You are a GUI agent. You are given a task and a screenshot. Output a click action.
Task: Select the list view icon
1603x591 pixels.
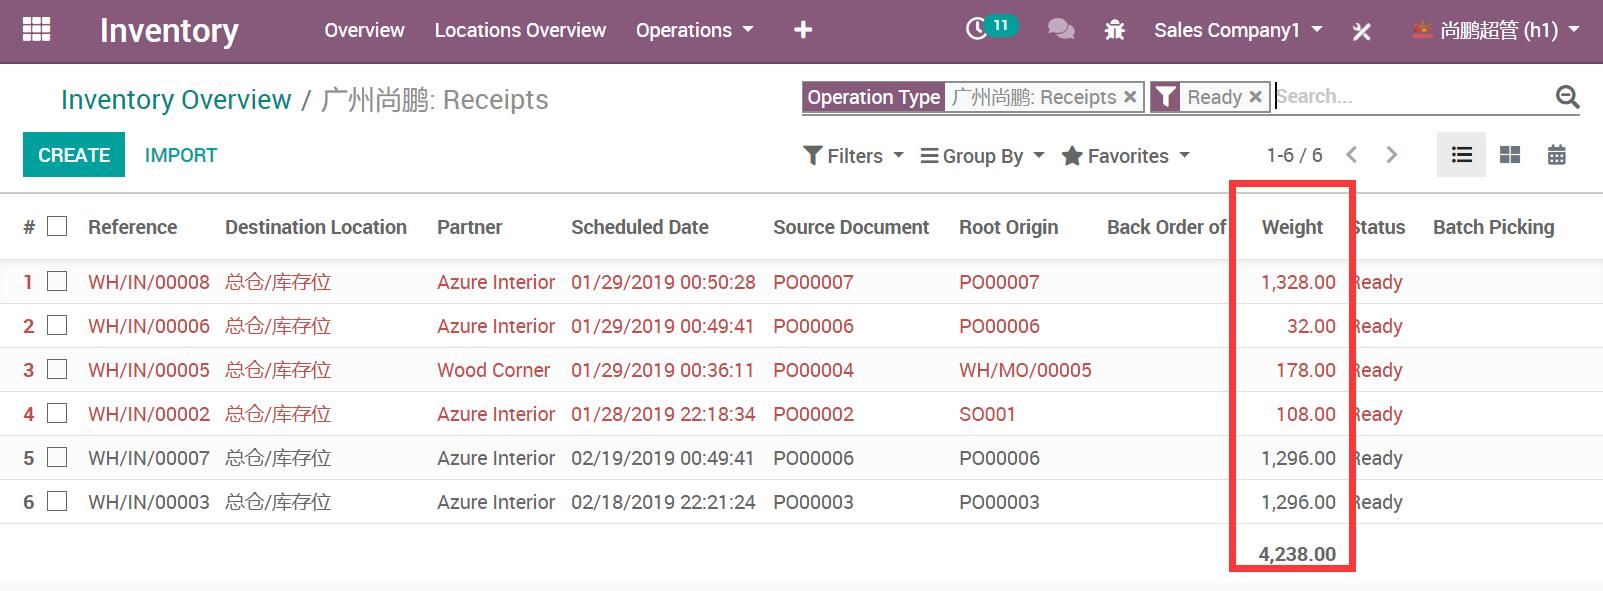coord(1461,155)
